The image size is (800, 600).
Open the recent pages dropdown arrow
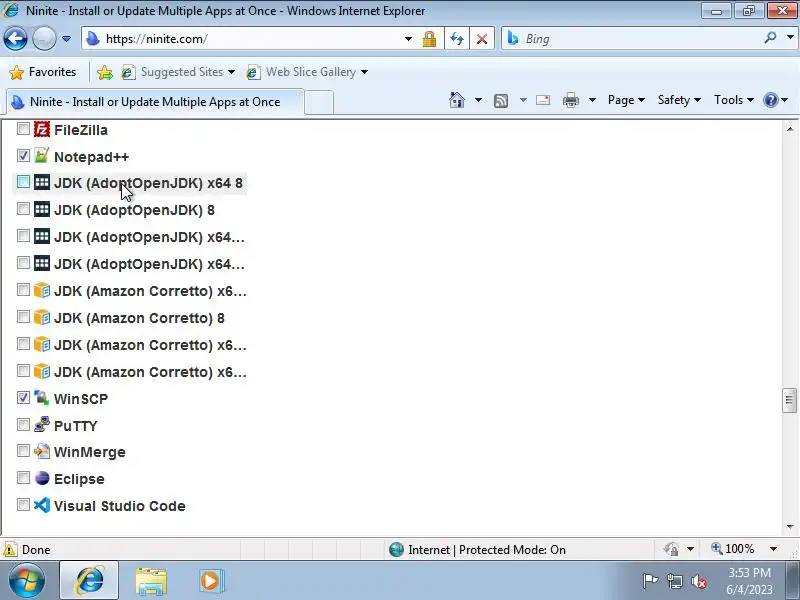pos(66,39)
